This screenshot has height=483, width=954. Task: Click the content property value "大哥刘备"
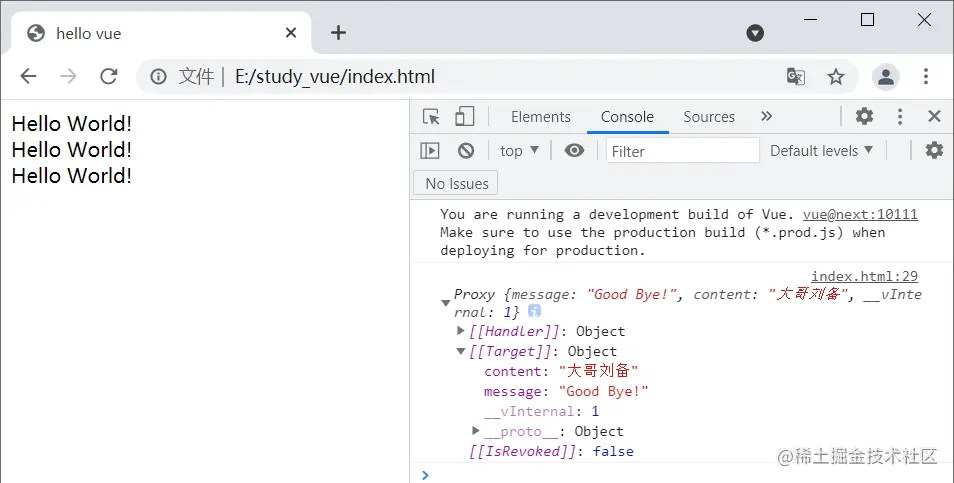coord(598,370)
